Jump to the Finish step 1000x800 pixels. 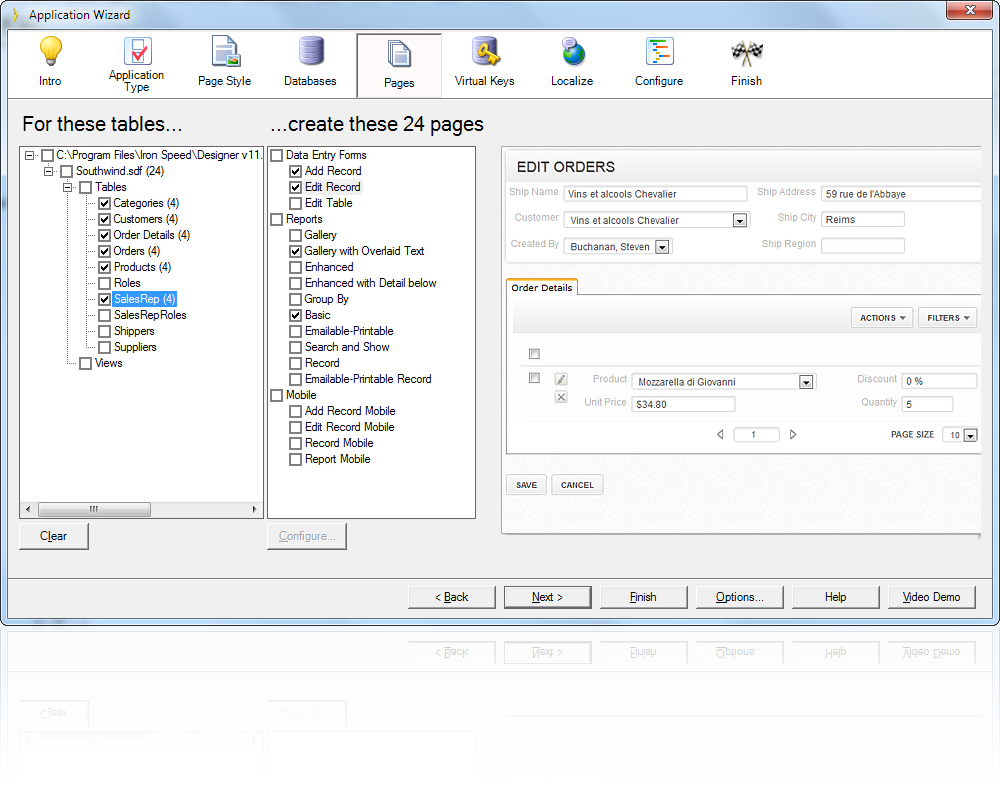click(746, 60)
